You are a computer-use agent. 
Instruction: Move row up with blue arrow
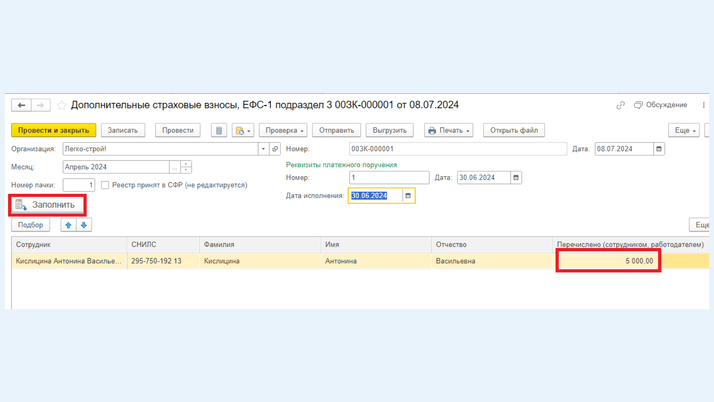point(68,225)
